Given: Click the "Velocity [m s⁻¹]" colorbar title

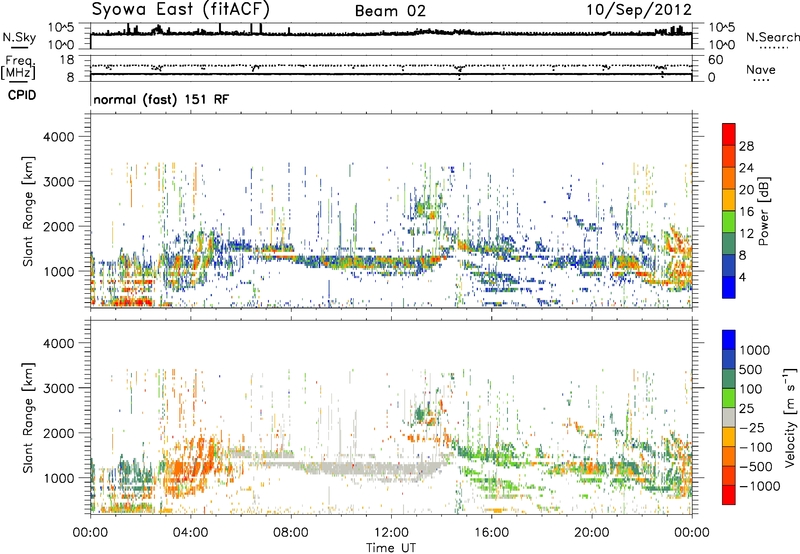Looking at the screenshot, I should [x=790, y=417].
